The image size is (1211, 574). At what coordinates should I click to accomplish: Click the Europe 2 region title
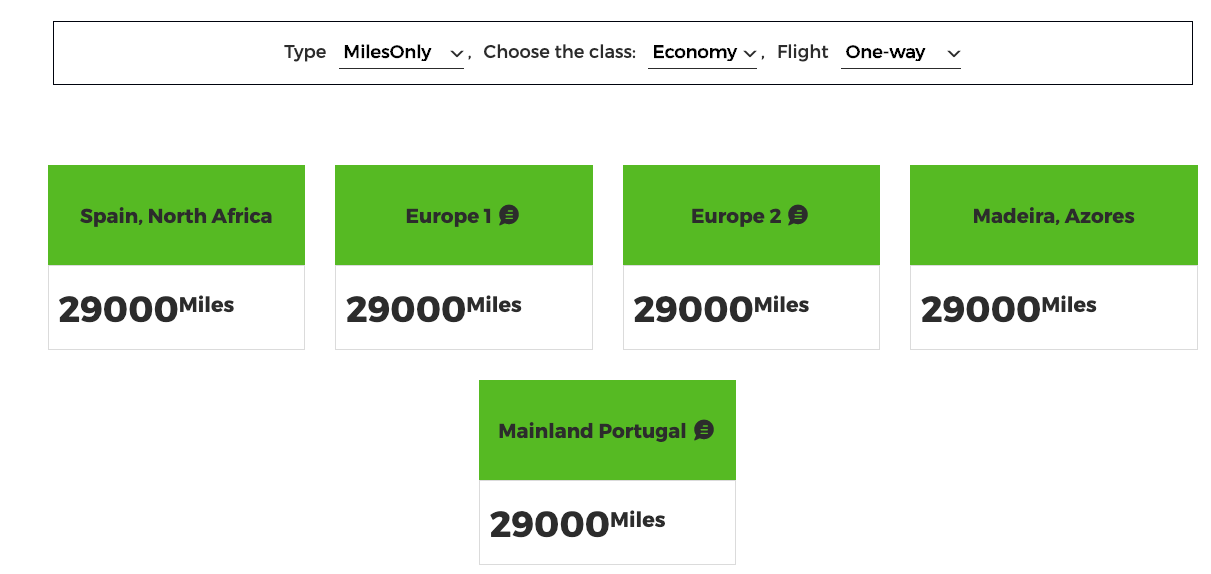(x=735, y=216)
